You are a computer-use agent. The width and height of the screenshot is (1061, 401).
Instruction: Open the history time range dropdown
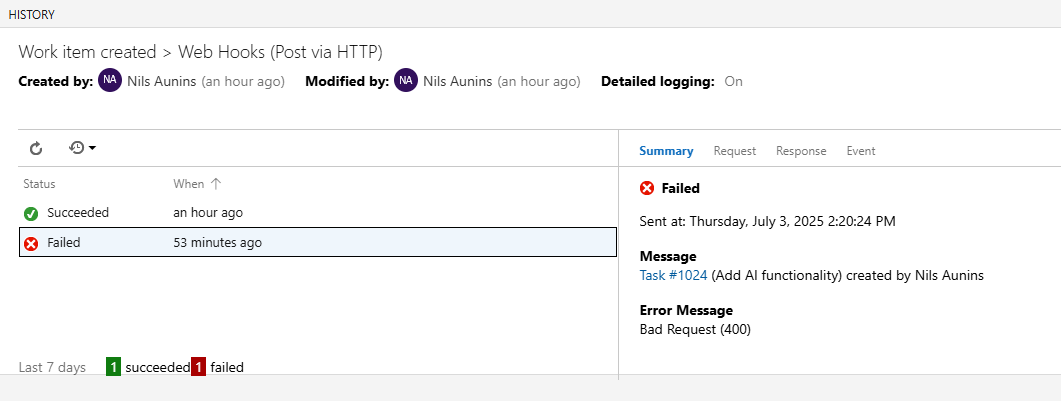pos(82,148)
